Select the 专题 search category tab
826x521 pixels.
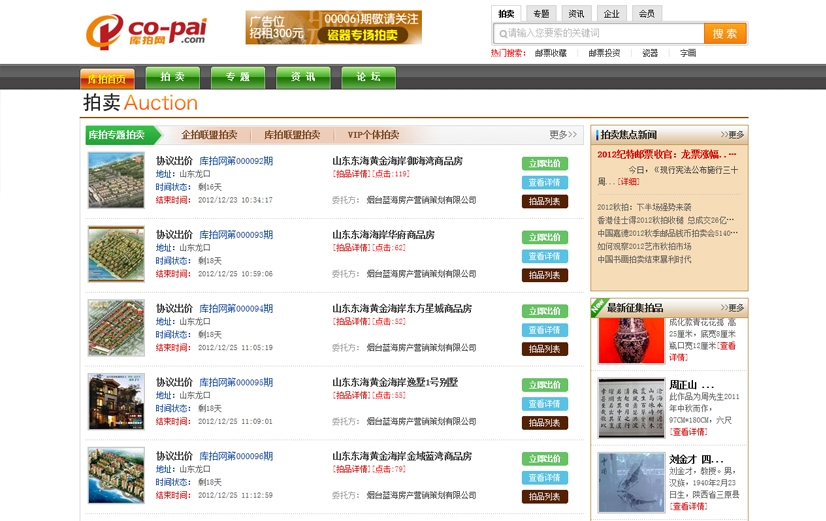tap(541, 13)
